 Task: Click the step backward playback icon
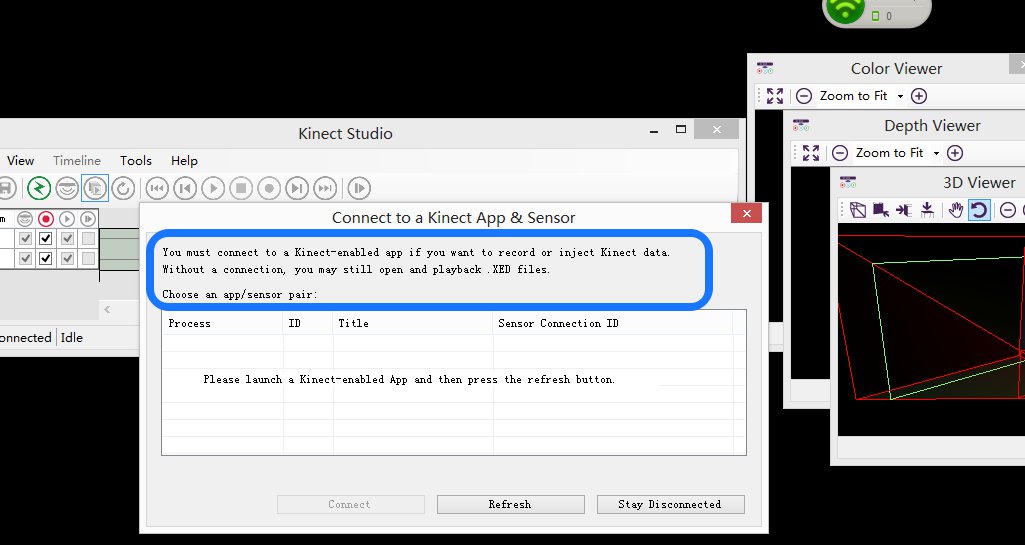(x=185, y=188)
